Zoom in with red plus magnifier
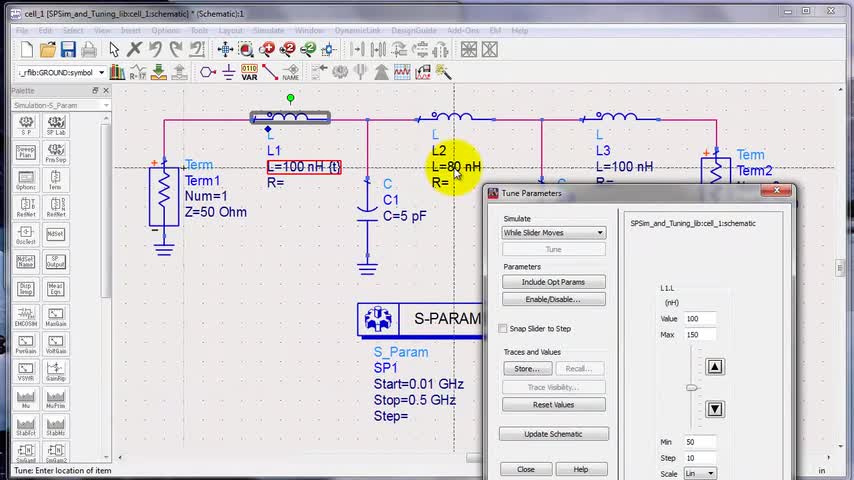This screenshot has height=480, width=854. [x=266, y=50]
